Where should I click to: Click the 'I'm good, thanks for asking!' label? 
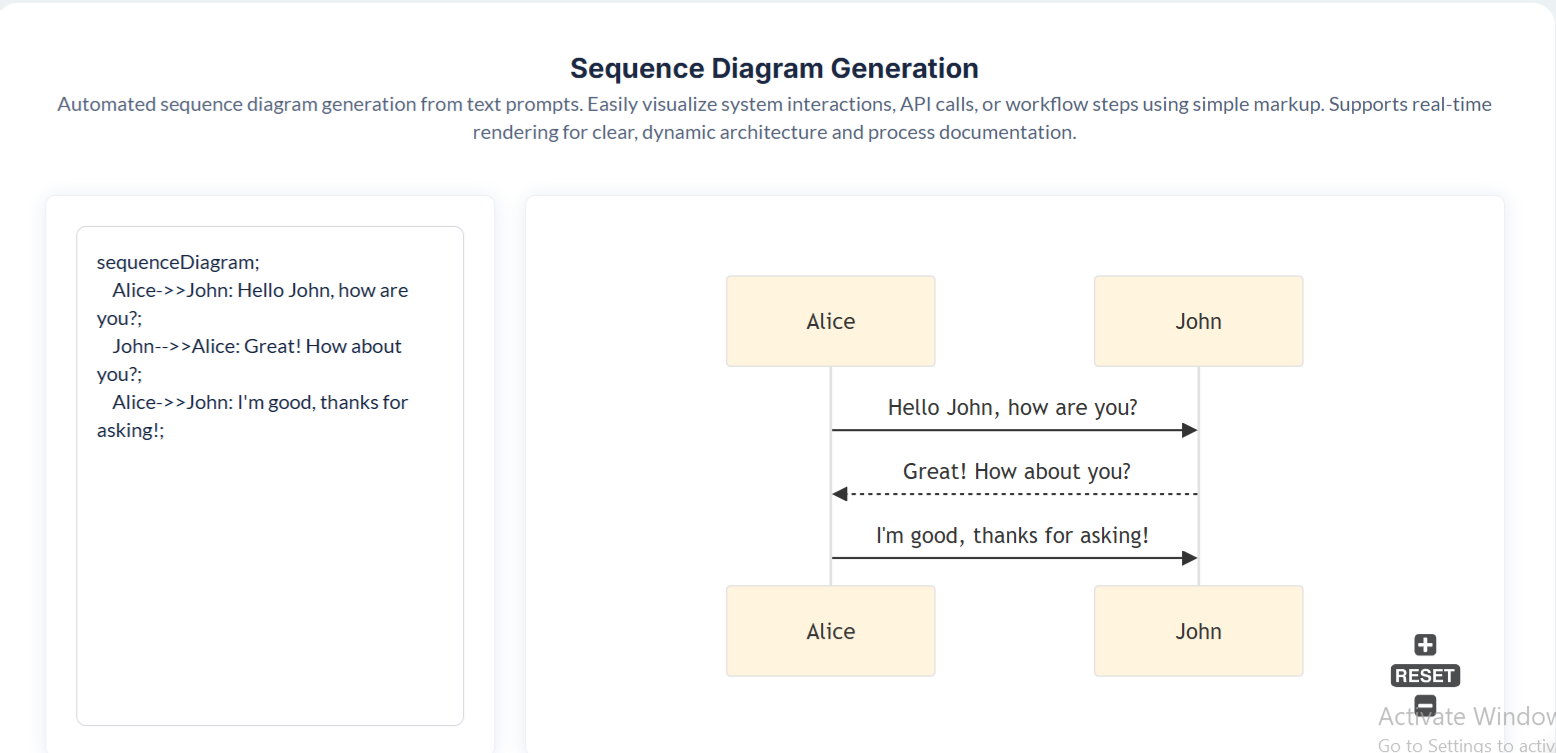[1012, 536]
